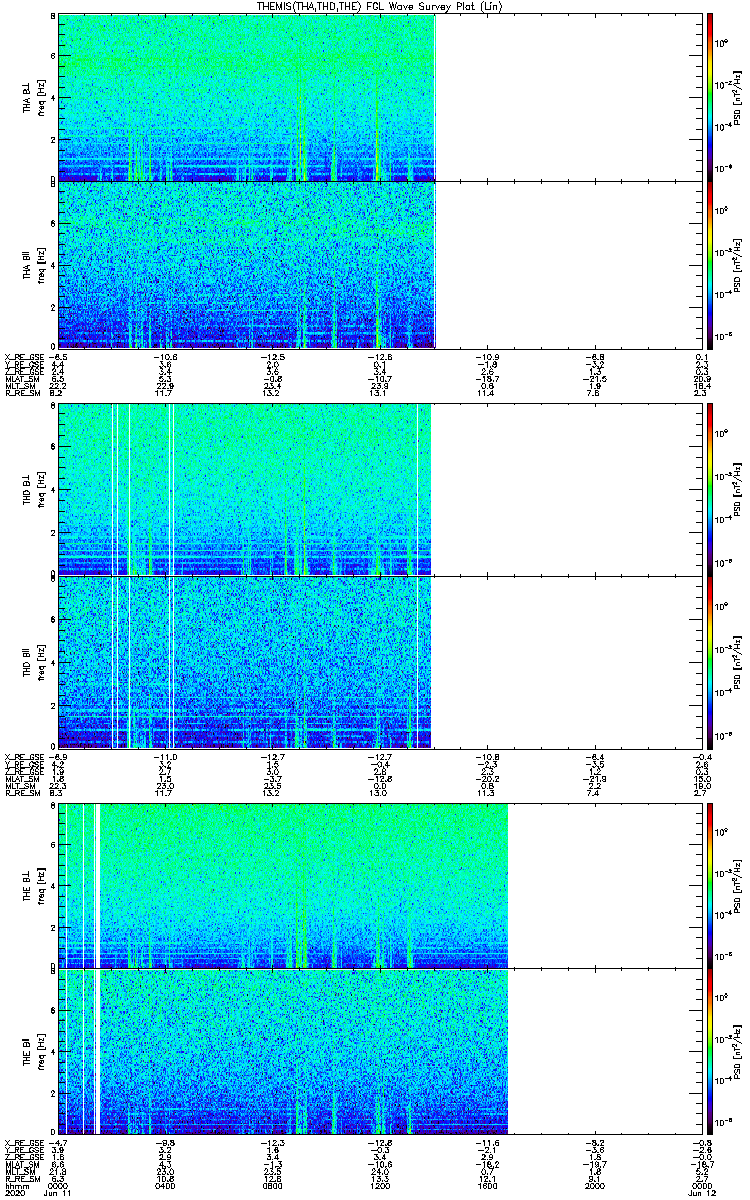Screen dimensions: 750x1200
Task: Click the PSD color bar beside THD B-parallel
Action: pos(710,662)
